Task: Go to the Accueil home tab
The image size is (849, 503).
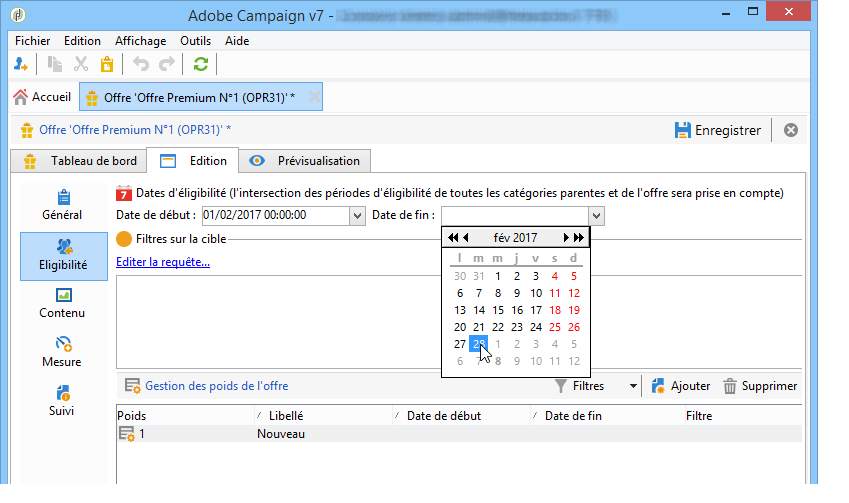Action: [x=42, y=97]
